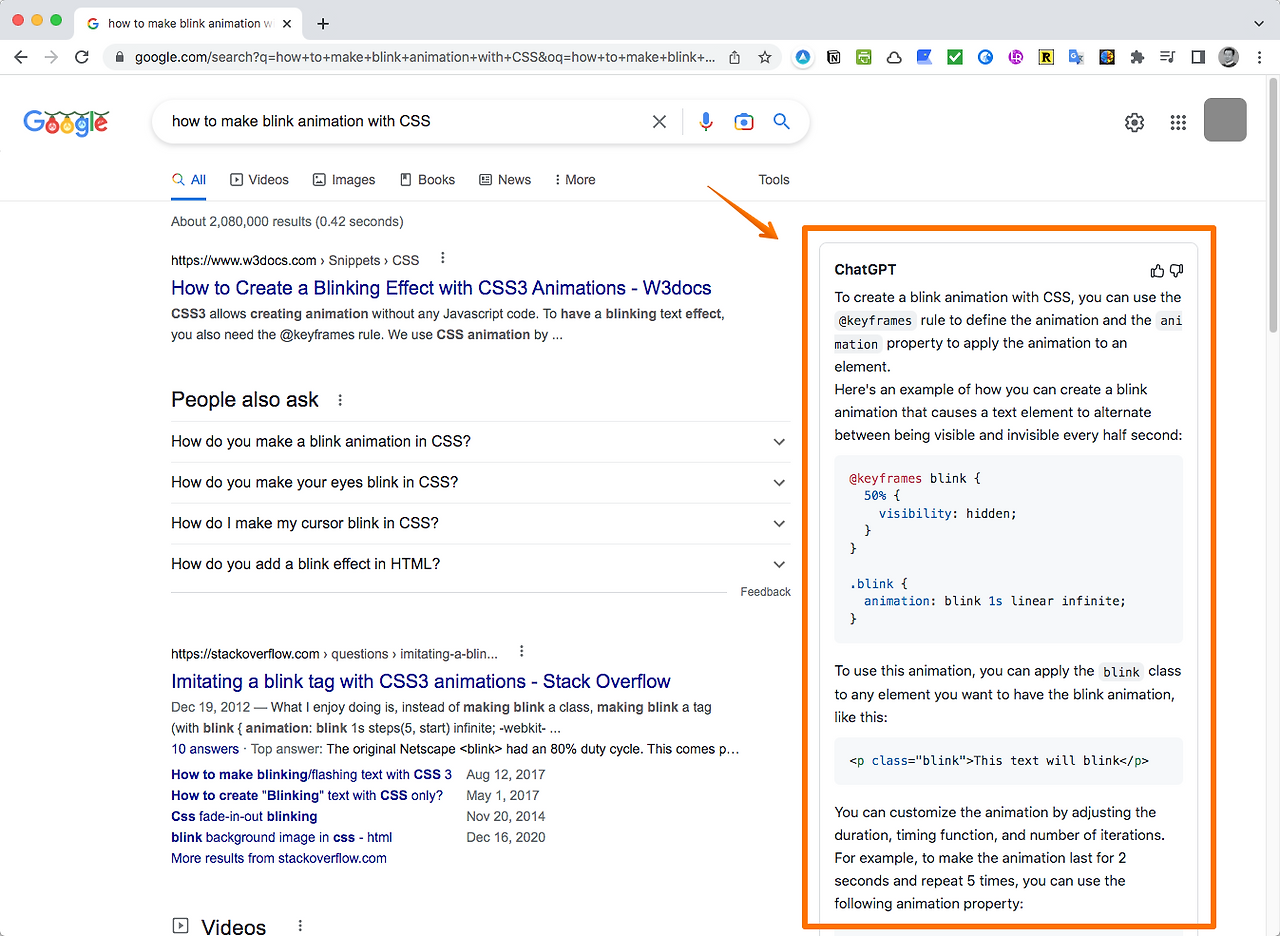Viewport: 1280px width, 936px height.
Task: Open "More results from stackoverflow.com"
Action: click(279, 858)
